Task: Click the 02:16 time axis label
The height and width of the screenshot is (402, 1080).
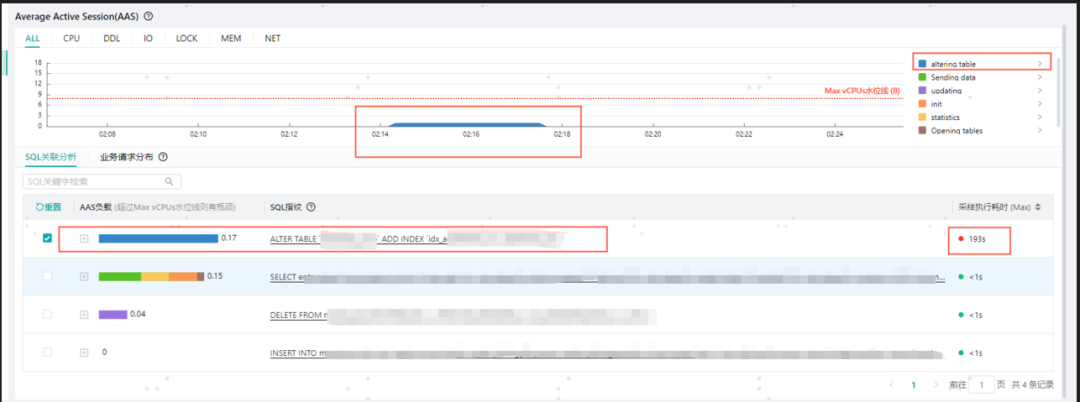Action: (x=471, y=134)
